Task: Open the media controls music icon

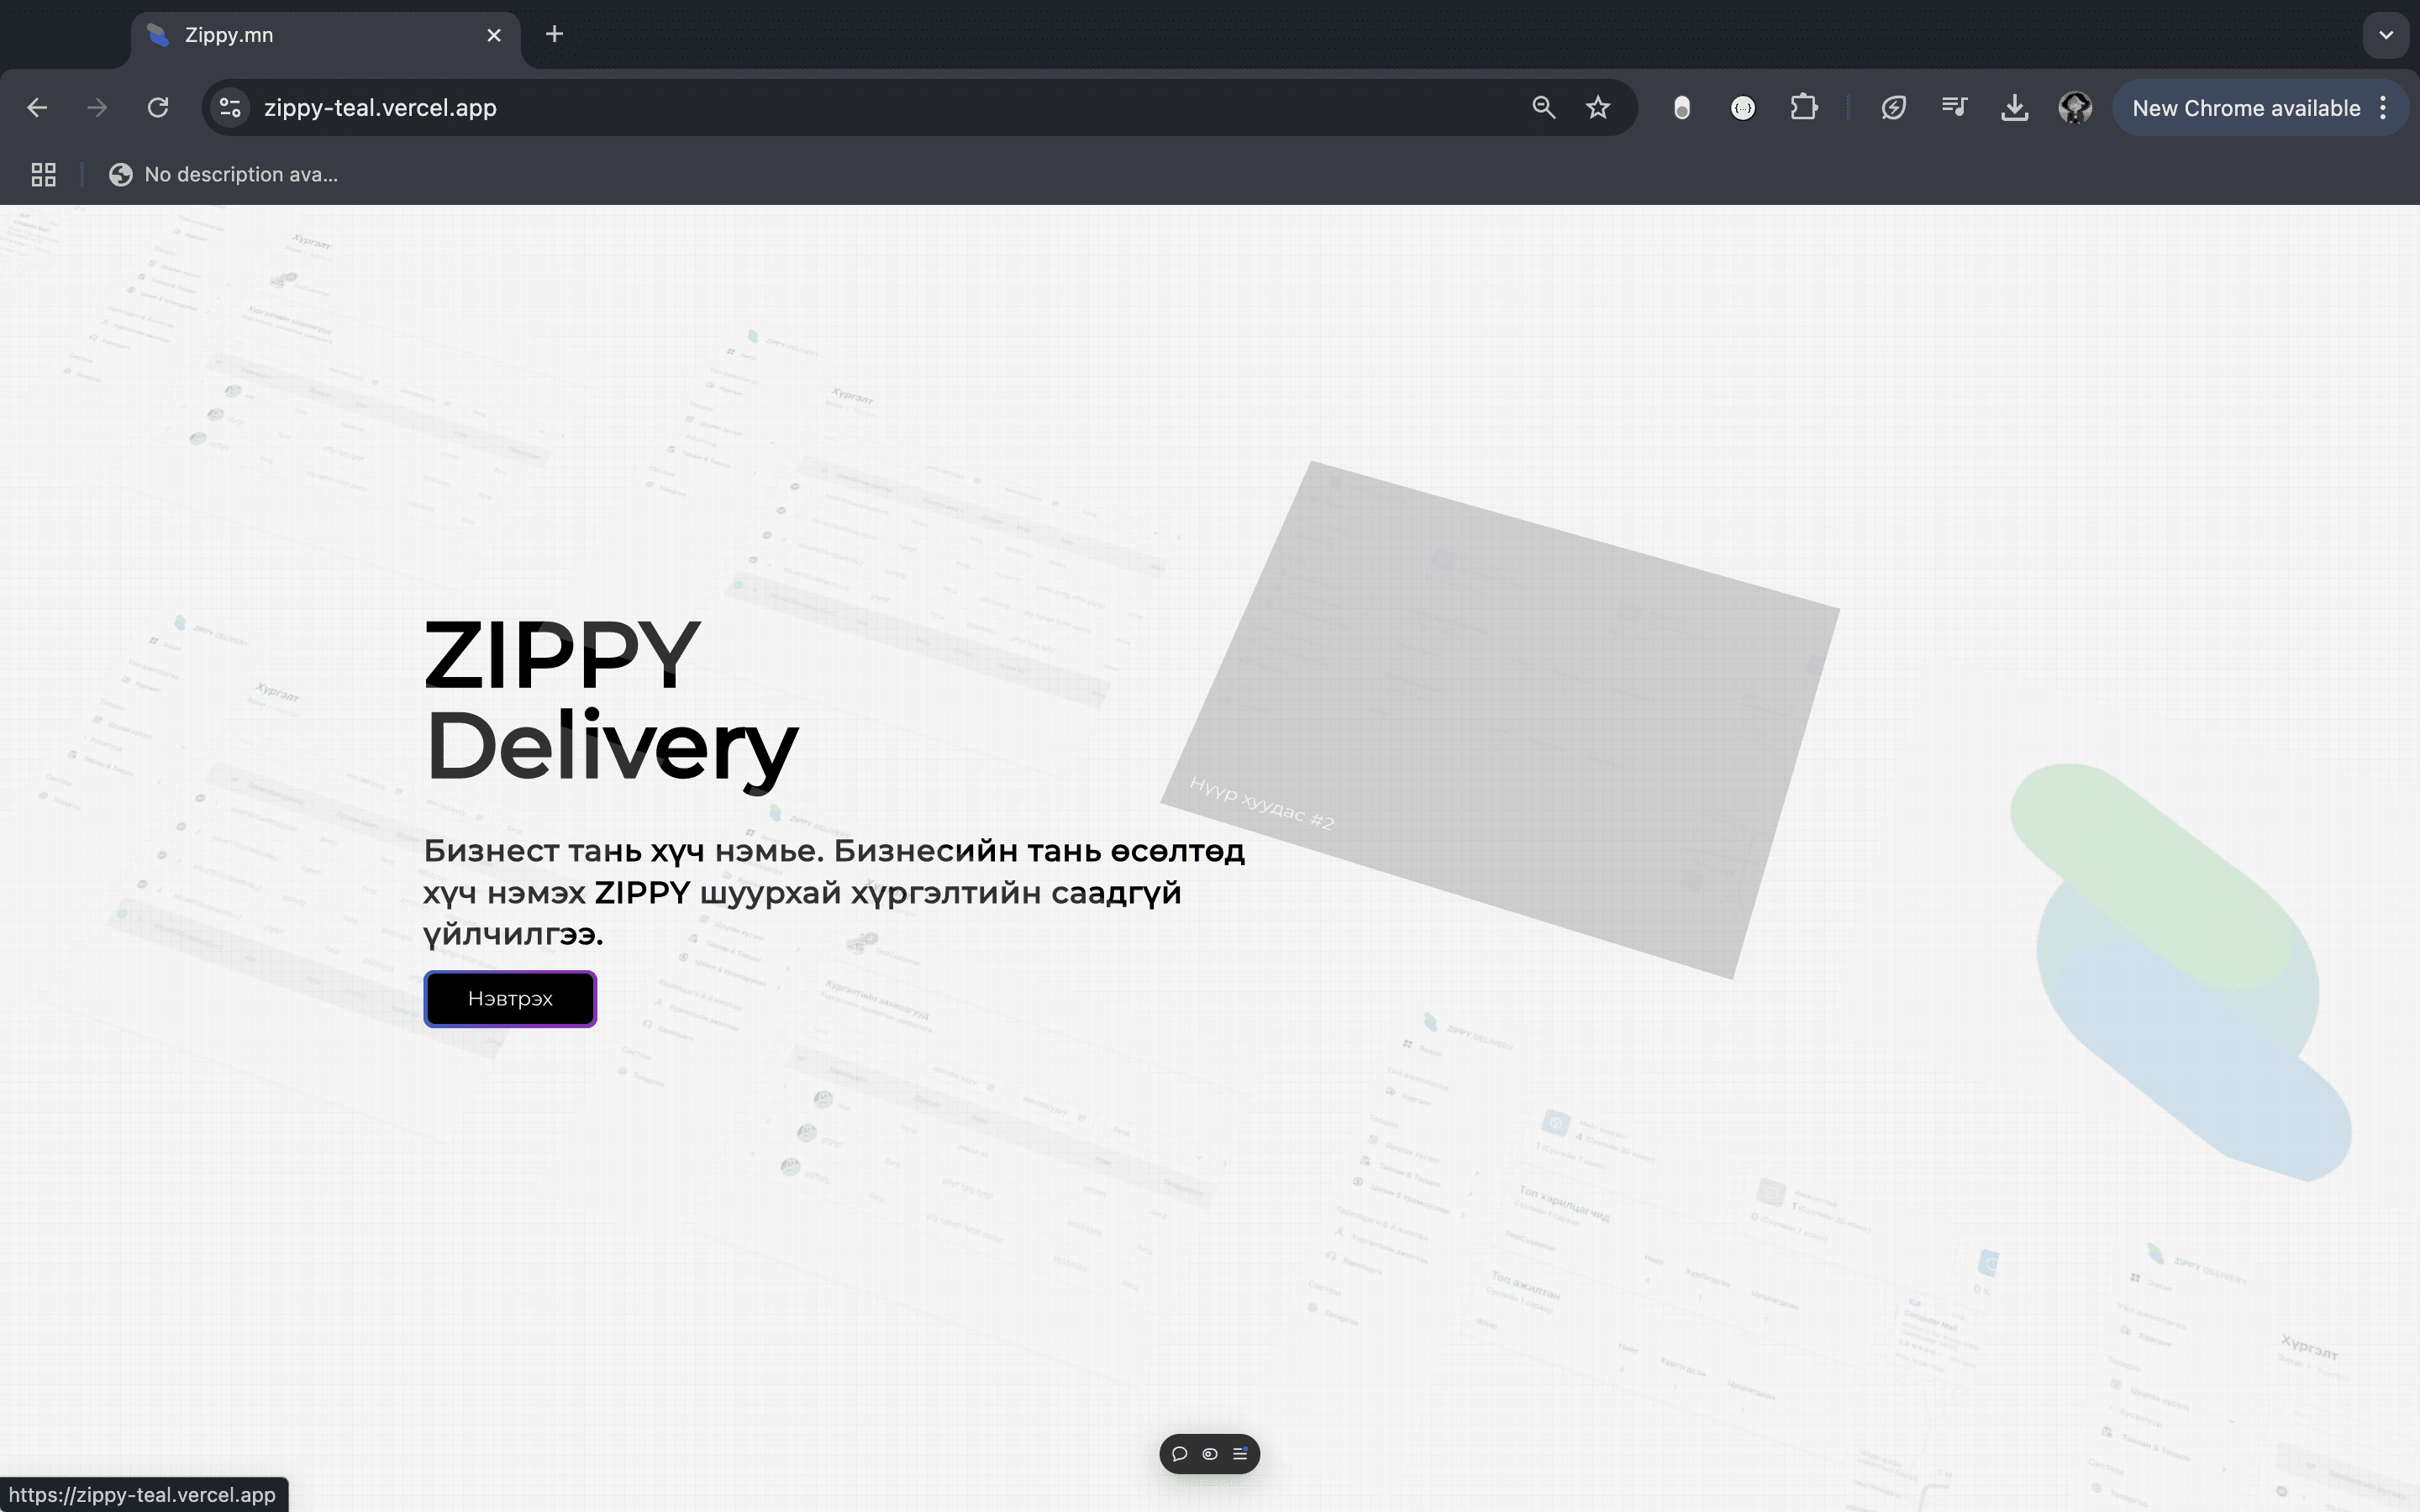Action: (1954, 108)
